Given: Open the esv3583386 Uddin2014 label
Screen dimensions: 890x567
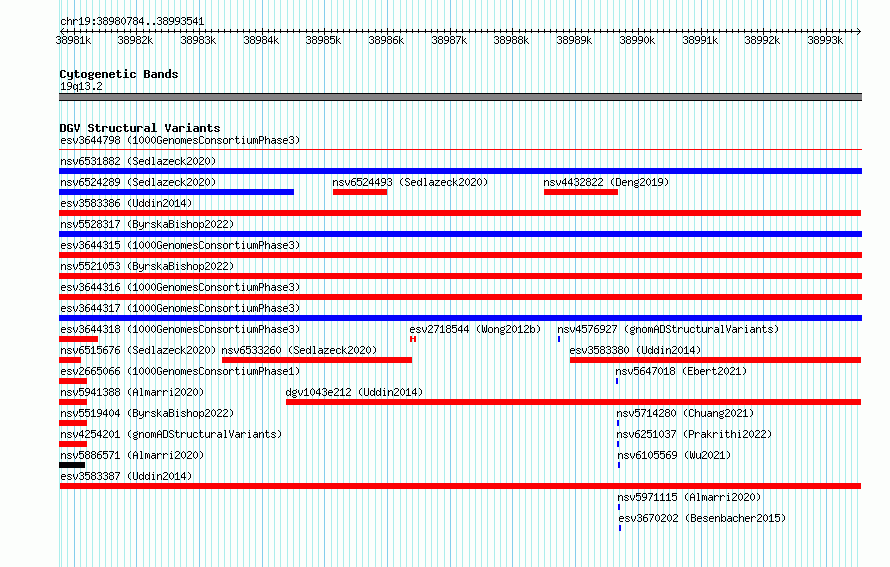Looking at the screenshot, I should coord(126,203).
